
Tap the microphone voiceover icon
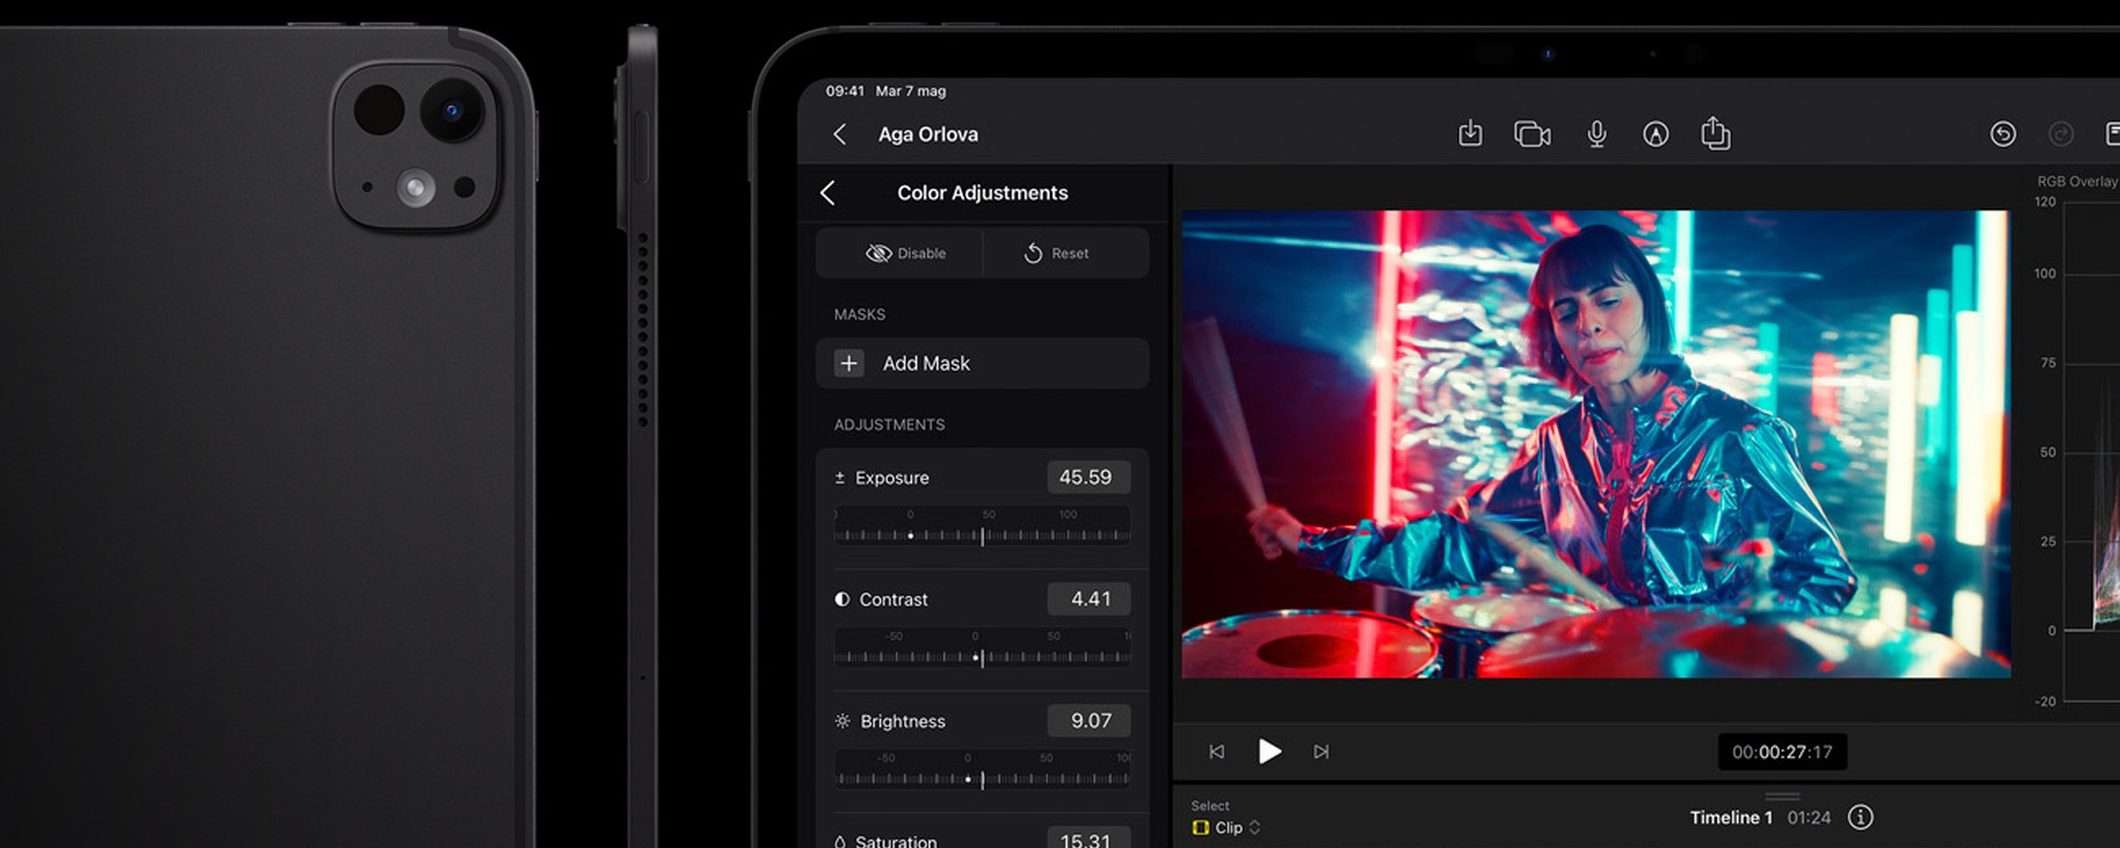pyautogui.click(x=1597, y=134)
